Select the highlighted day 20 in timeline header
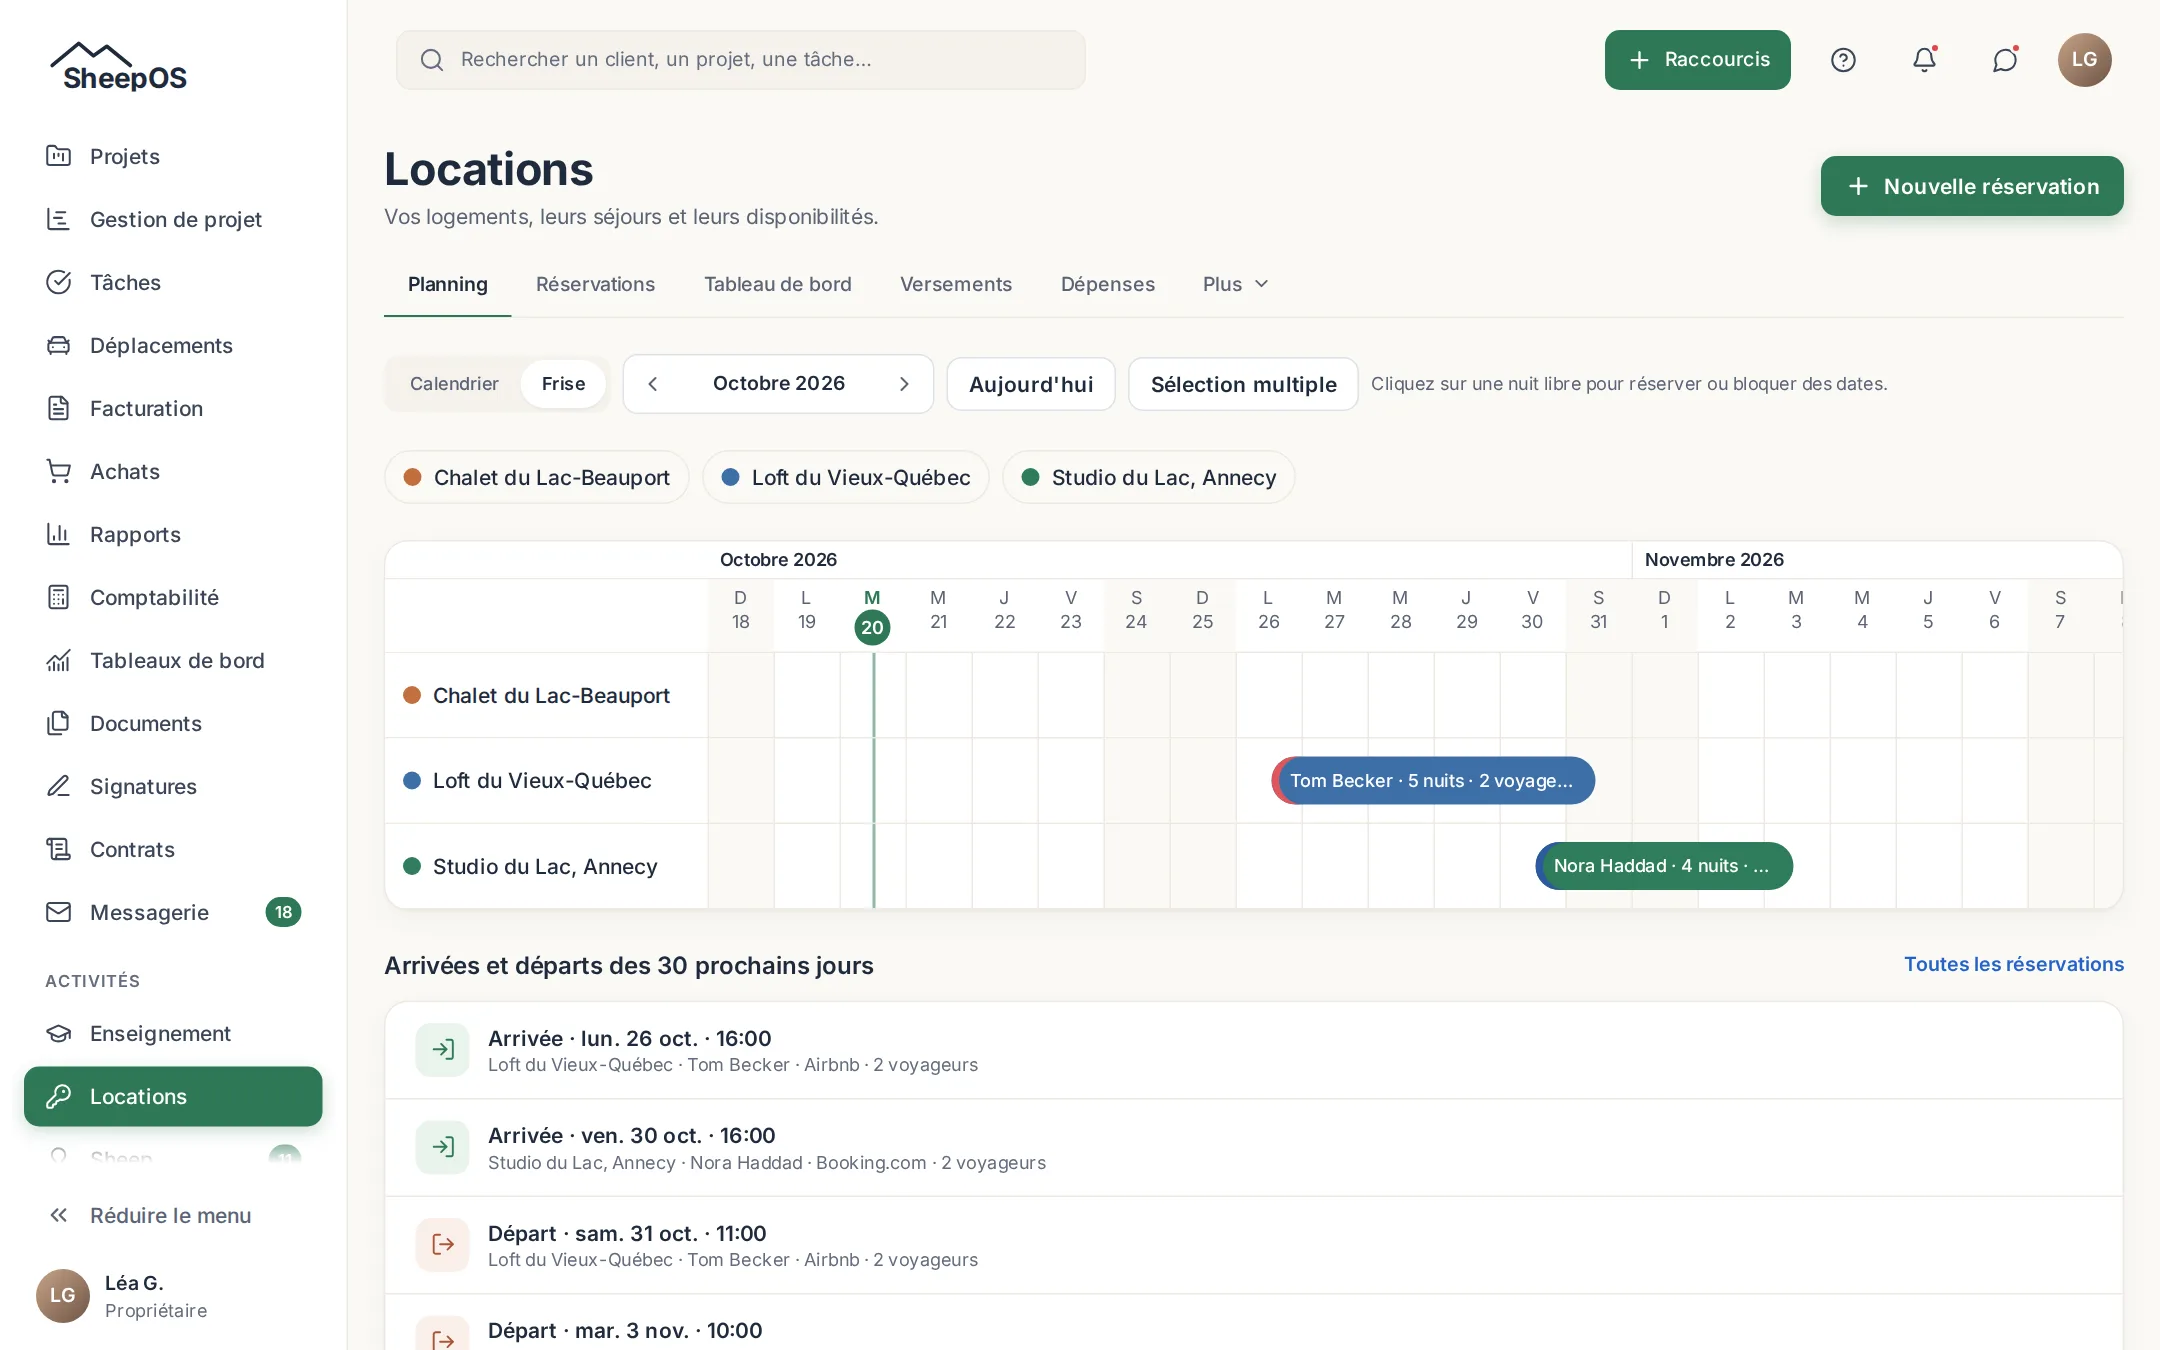The image size is (2160, 1350). pos(872,627)
